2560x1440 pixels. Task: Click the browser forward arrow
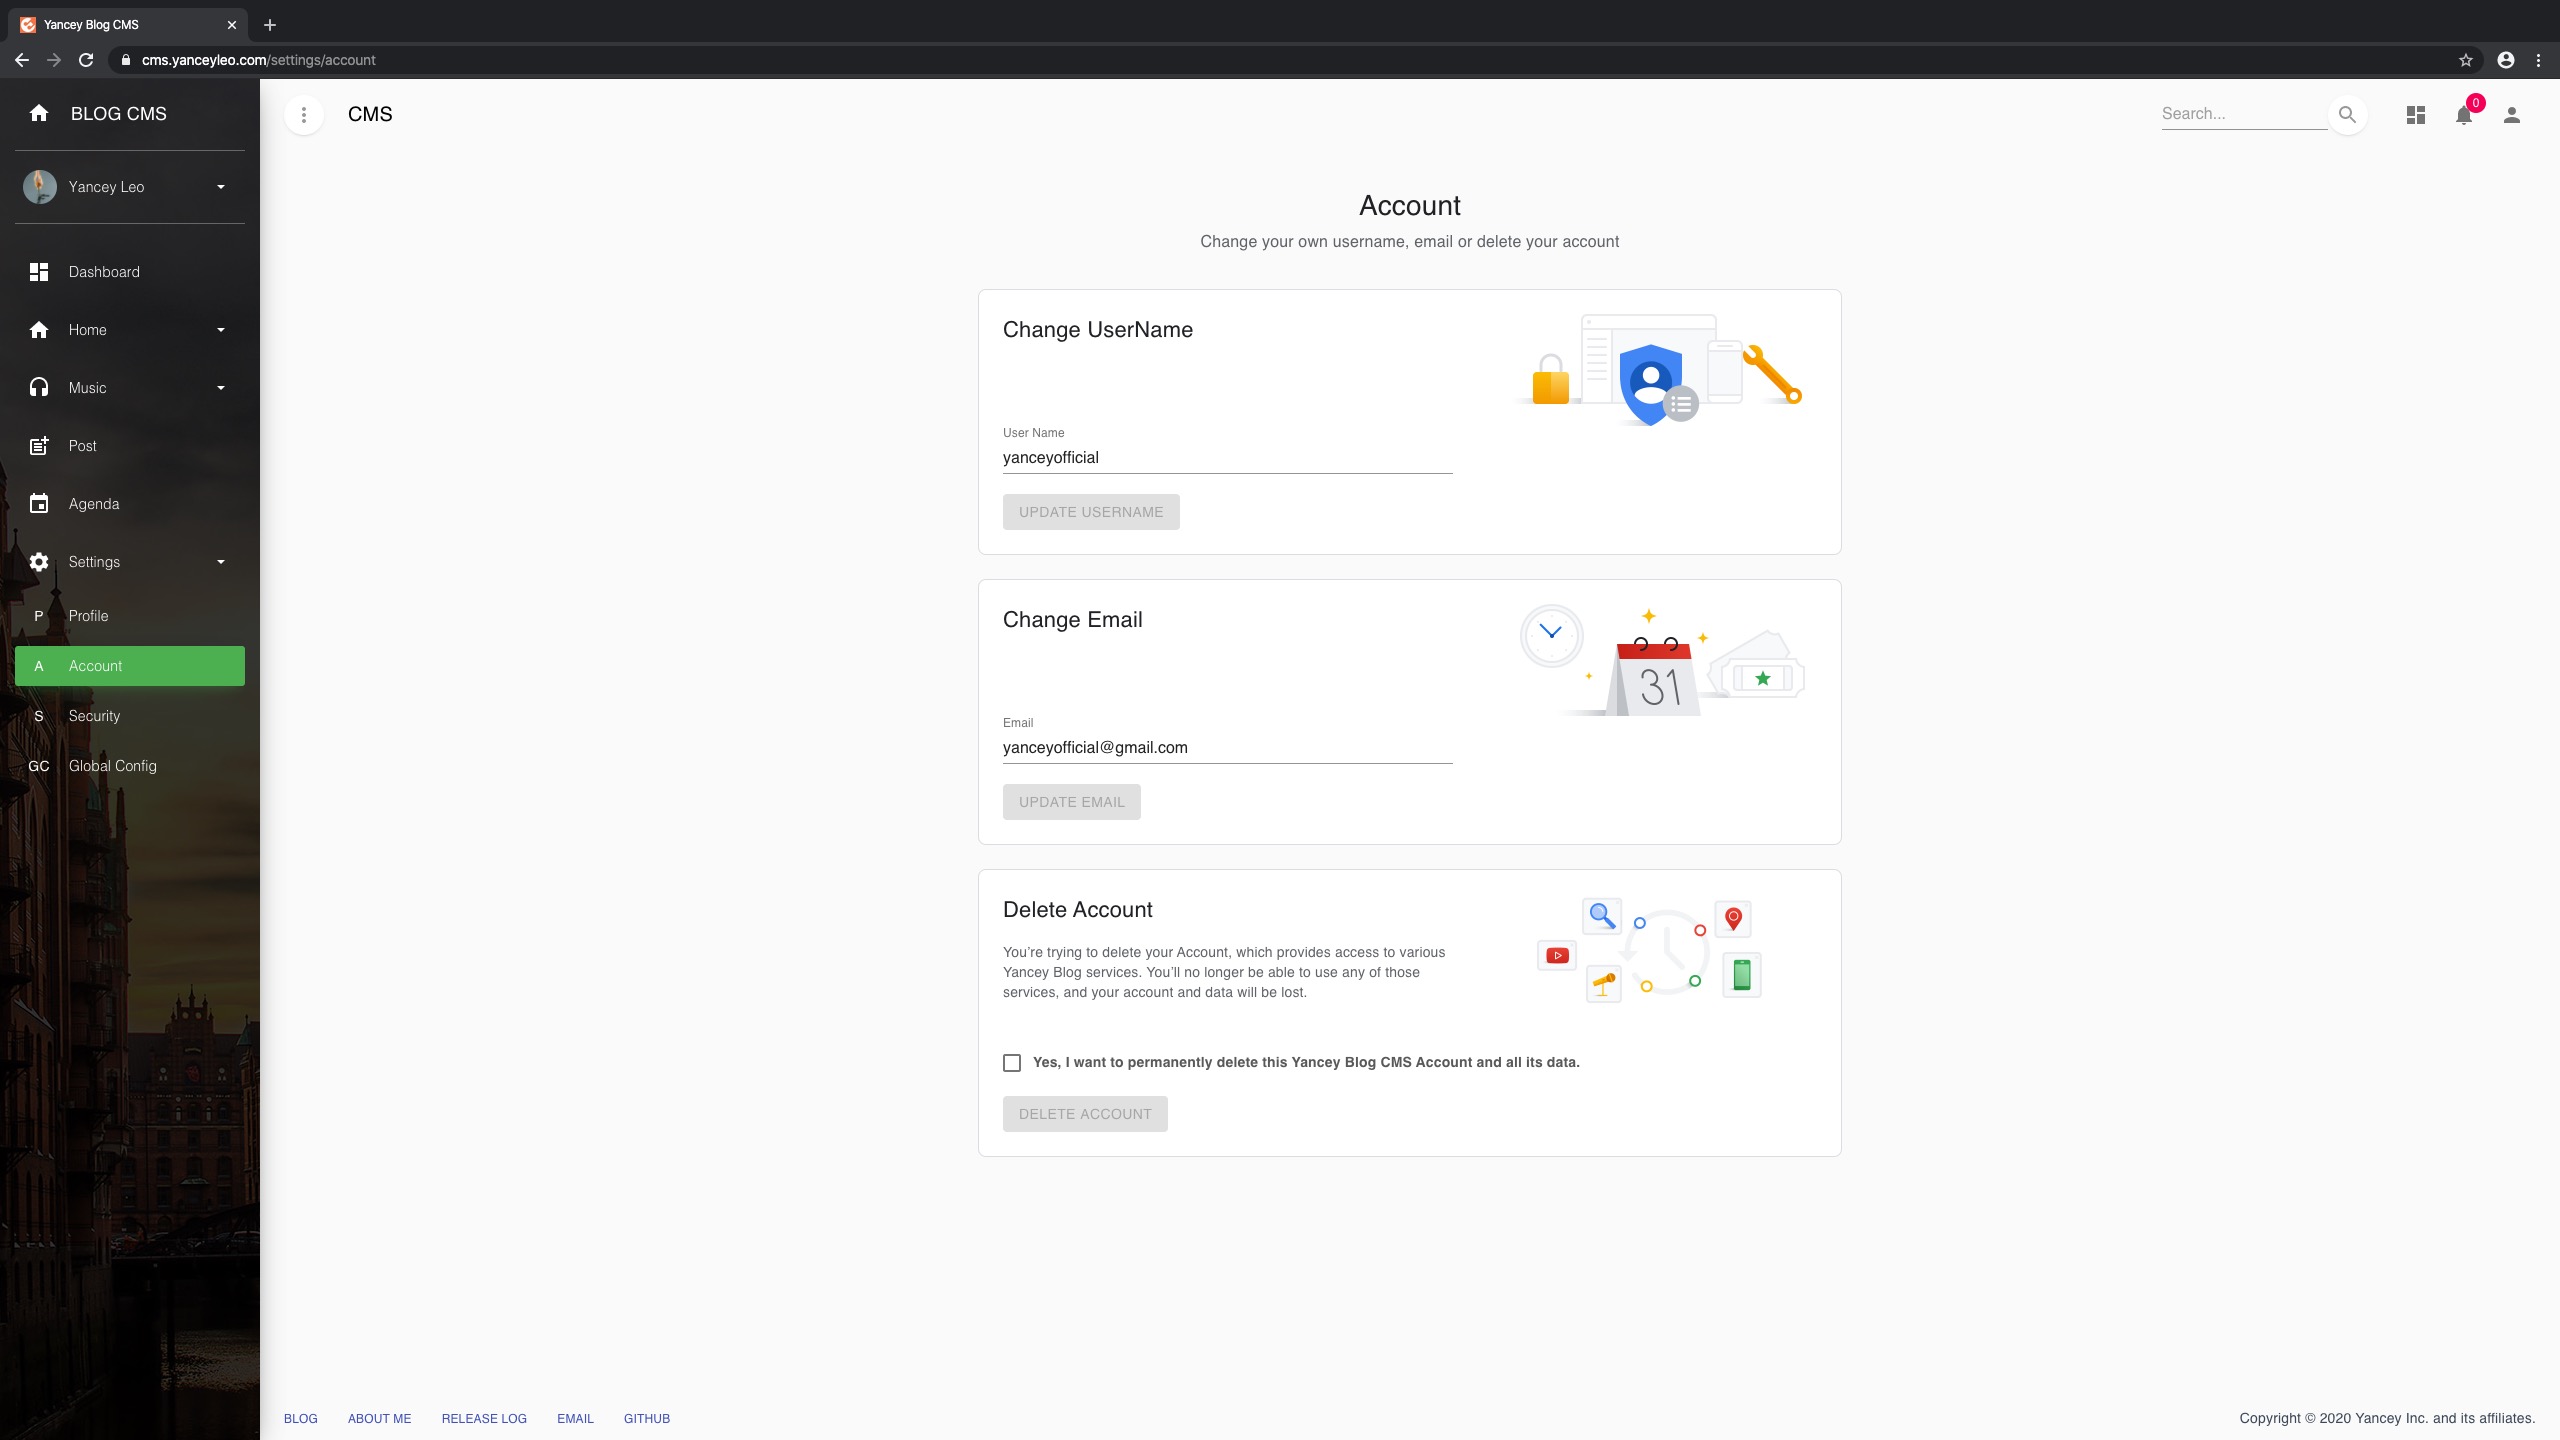[54, 60]
